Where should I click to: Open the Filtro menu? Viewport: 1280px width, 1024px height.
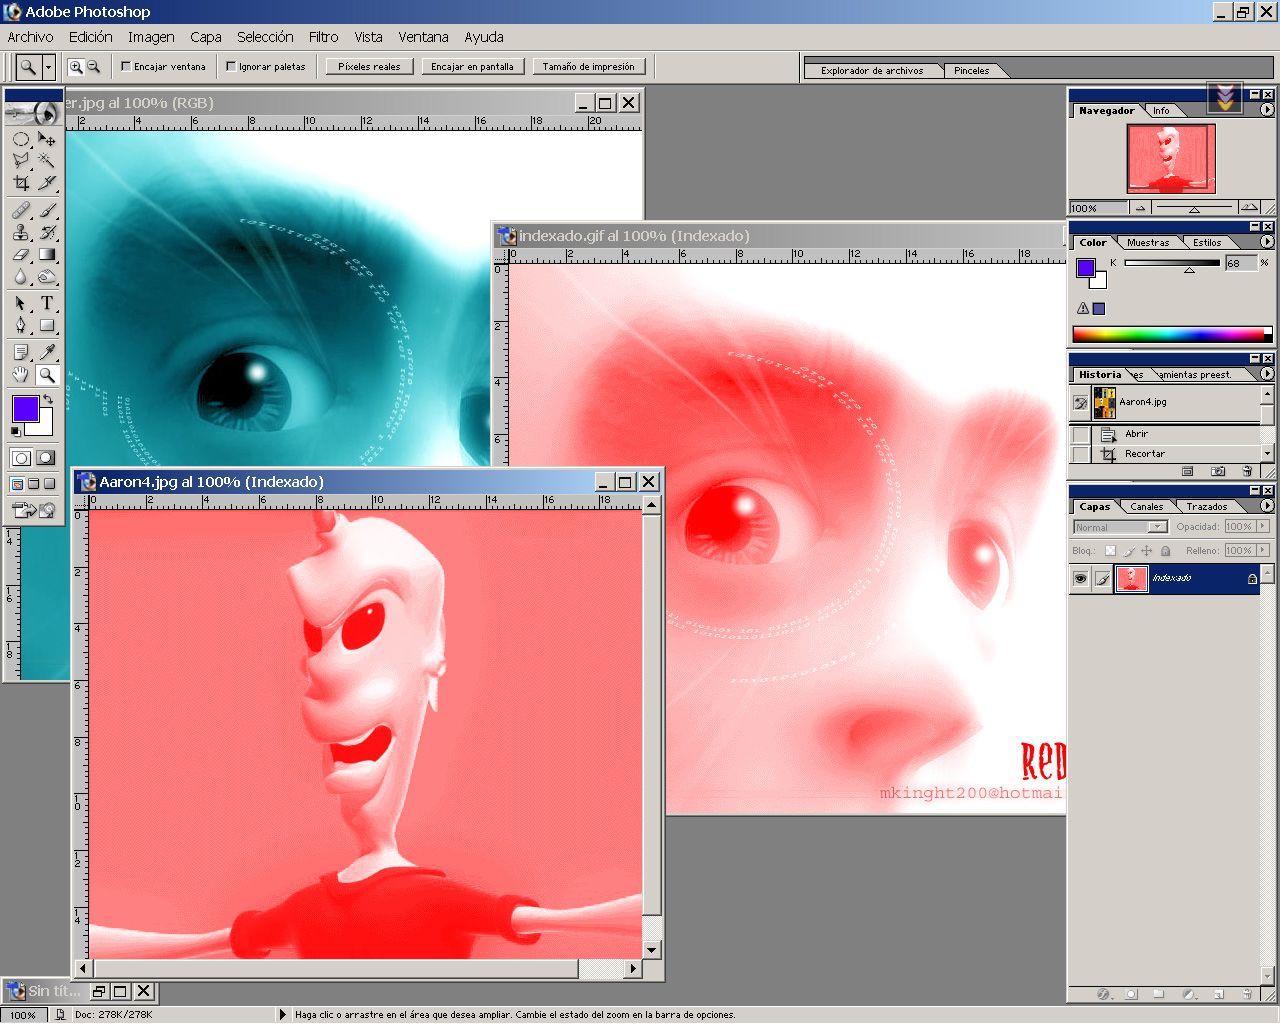(323, 37)
